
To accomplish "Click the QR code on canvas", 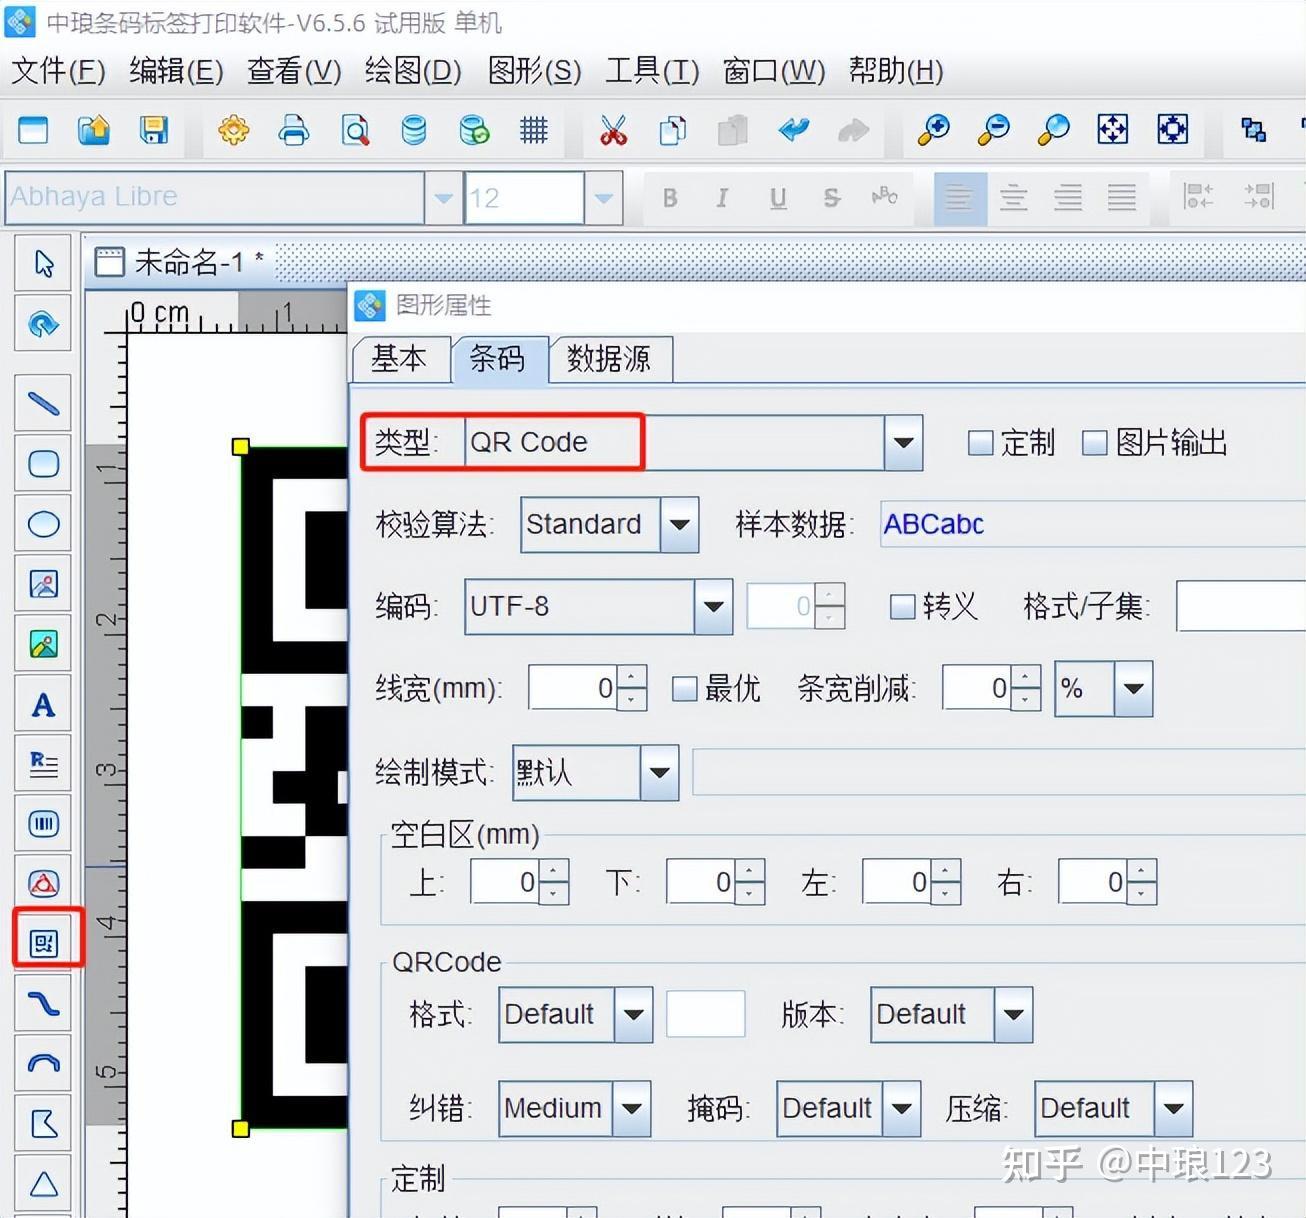I will [x=295, y=788].
